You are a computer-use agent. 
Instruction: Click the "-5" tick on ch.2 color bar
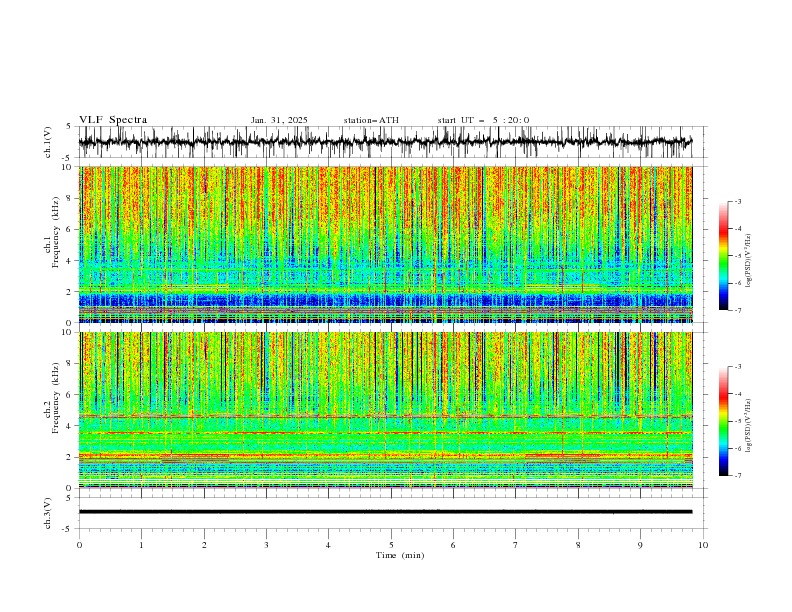point(738,421)
